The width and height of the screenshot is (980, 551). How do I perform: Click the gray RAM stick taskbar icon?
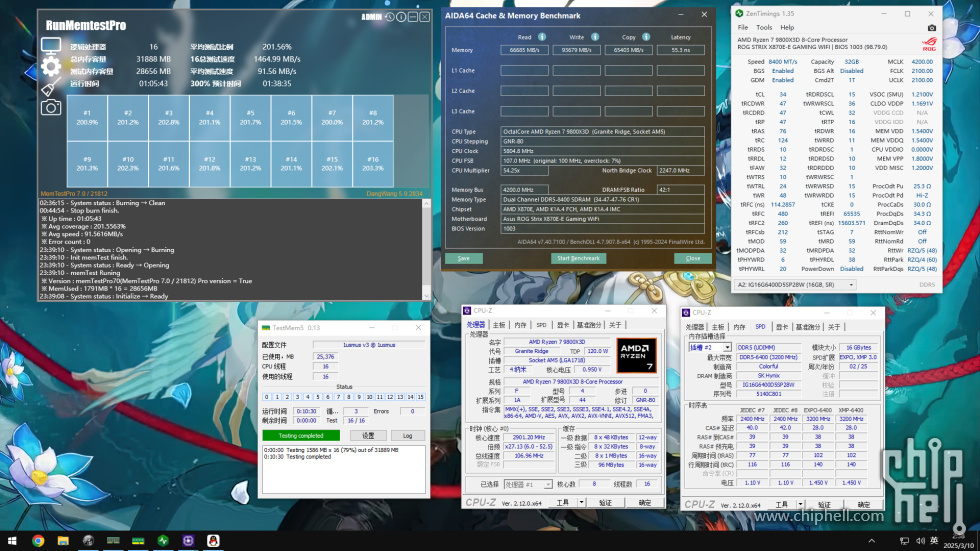pos(113,540)
